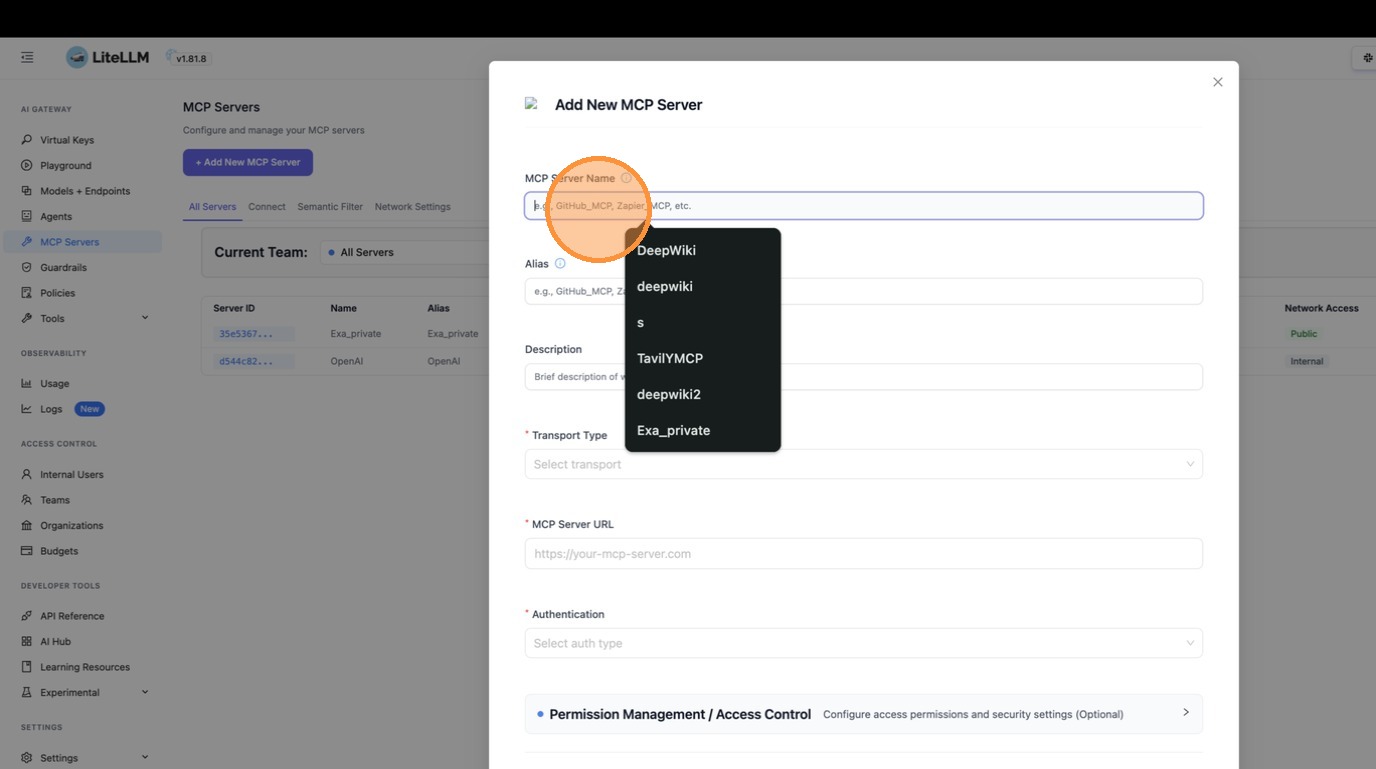Click the Internal network access badge
Screen dimensions: 1376x769
point(1306,361)
